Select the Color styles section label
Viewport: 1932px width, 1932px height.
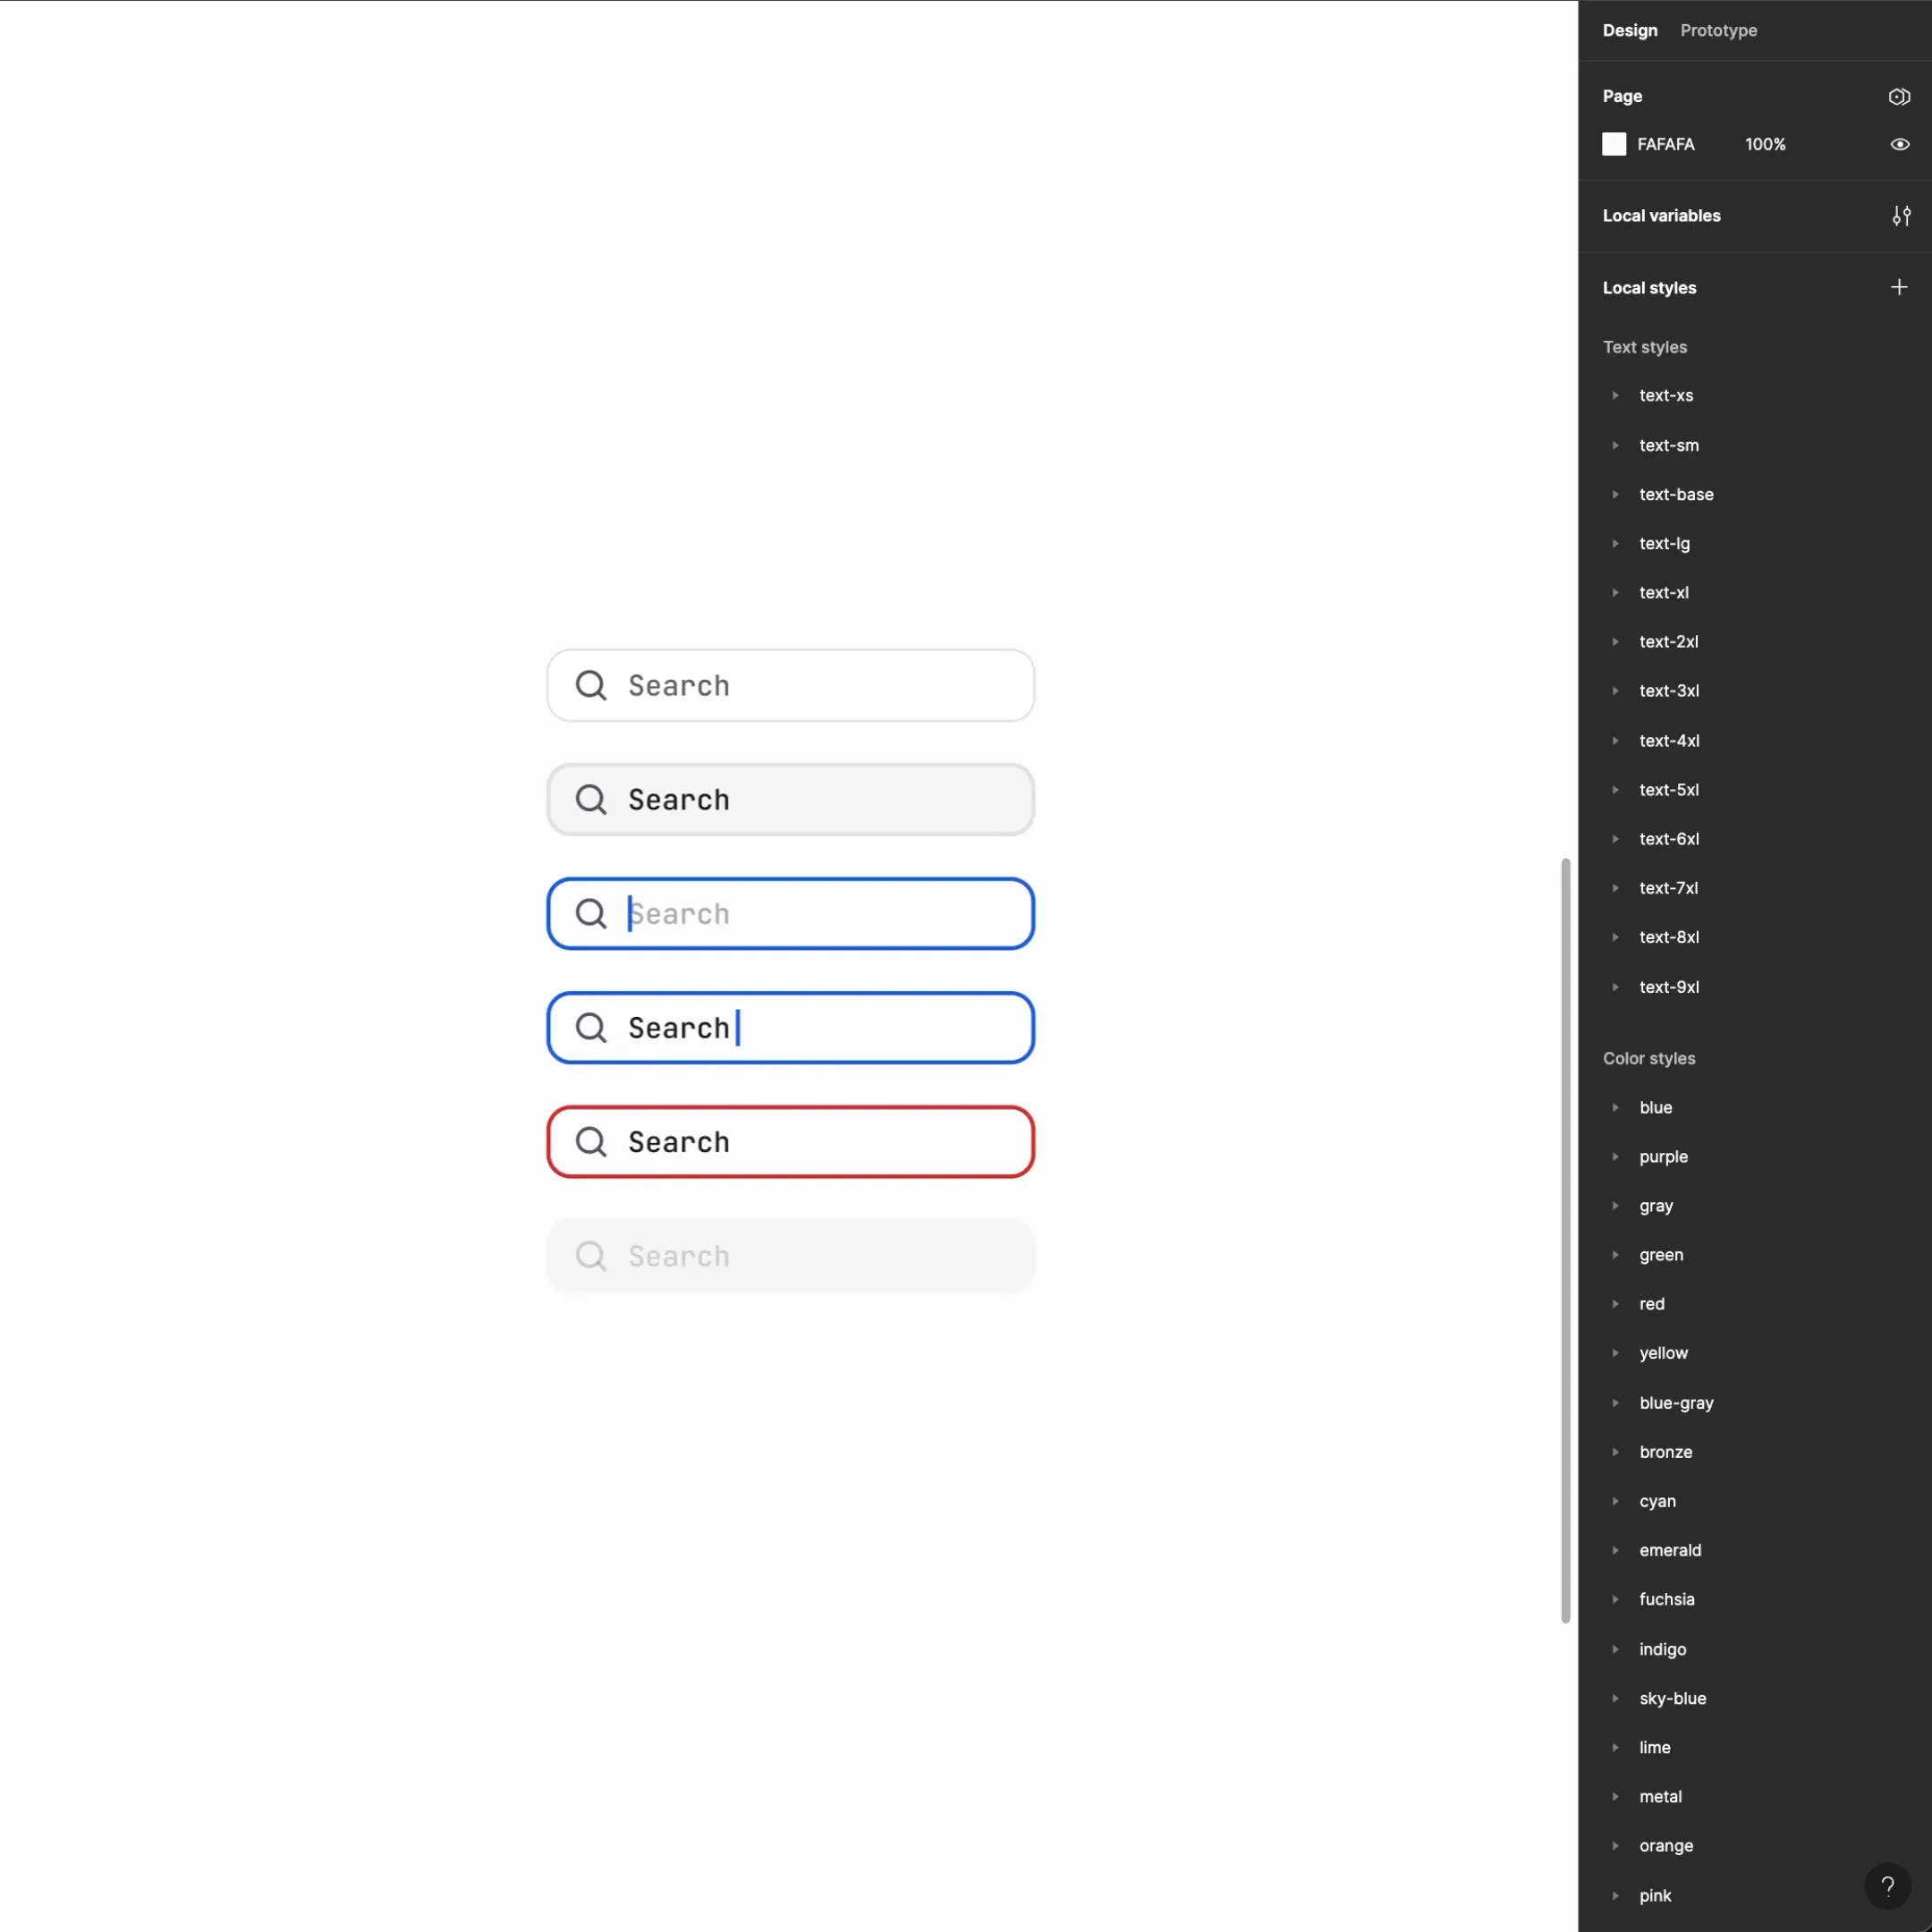tap(1649, 1057)
